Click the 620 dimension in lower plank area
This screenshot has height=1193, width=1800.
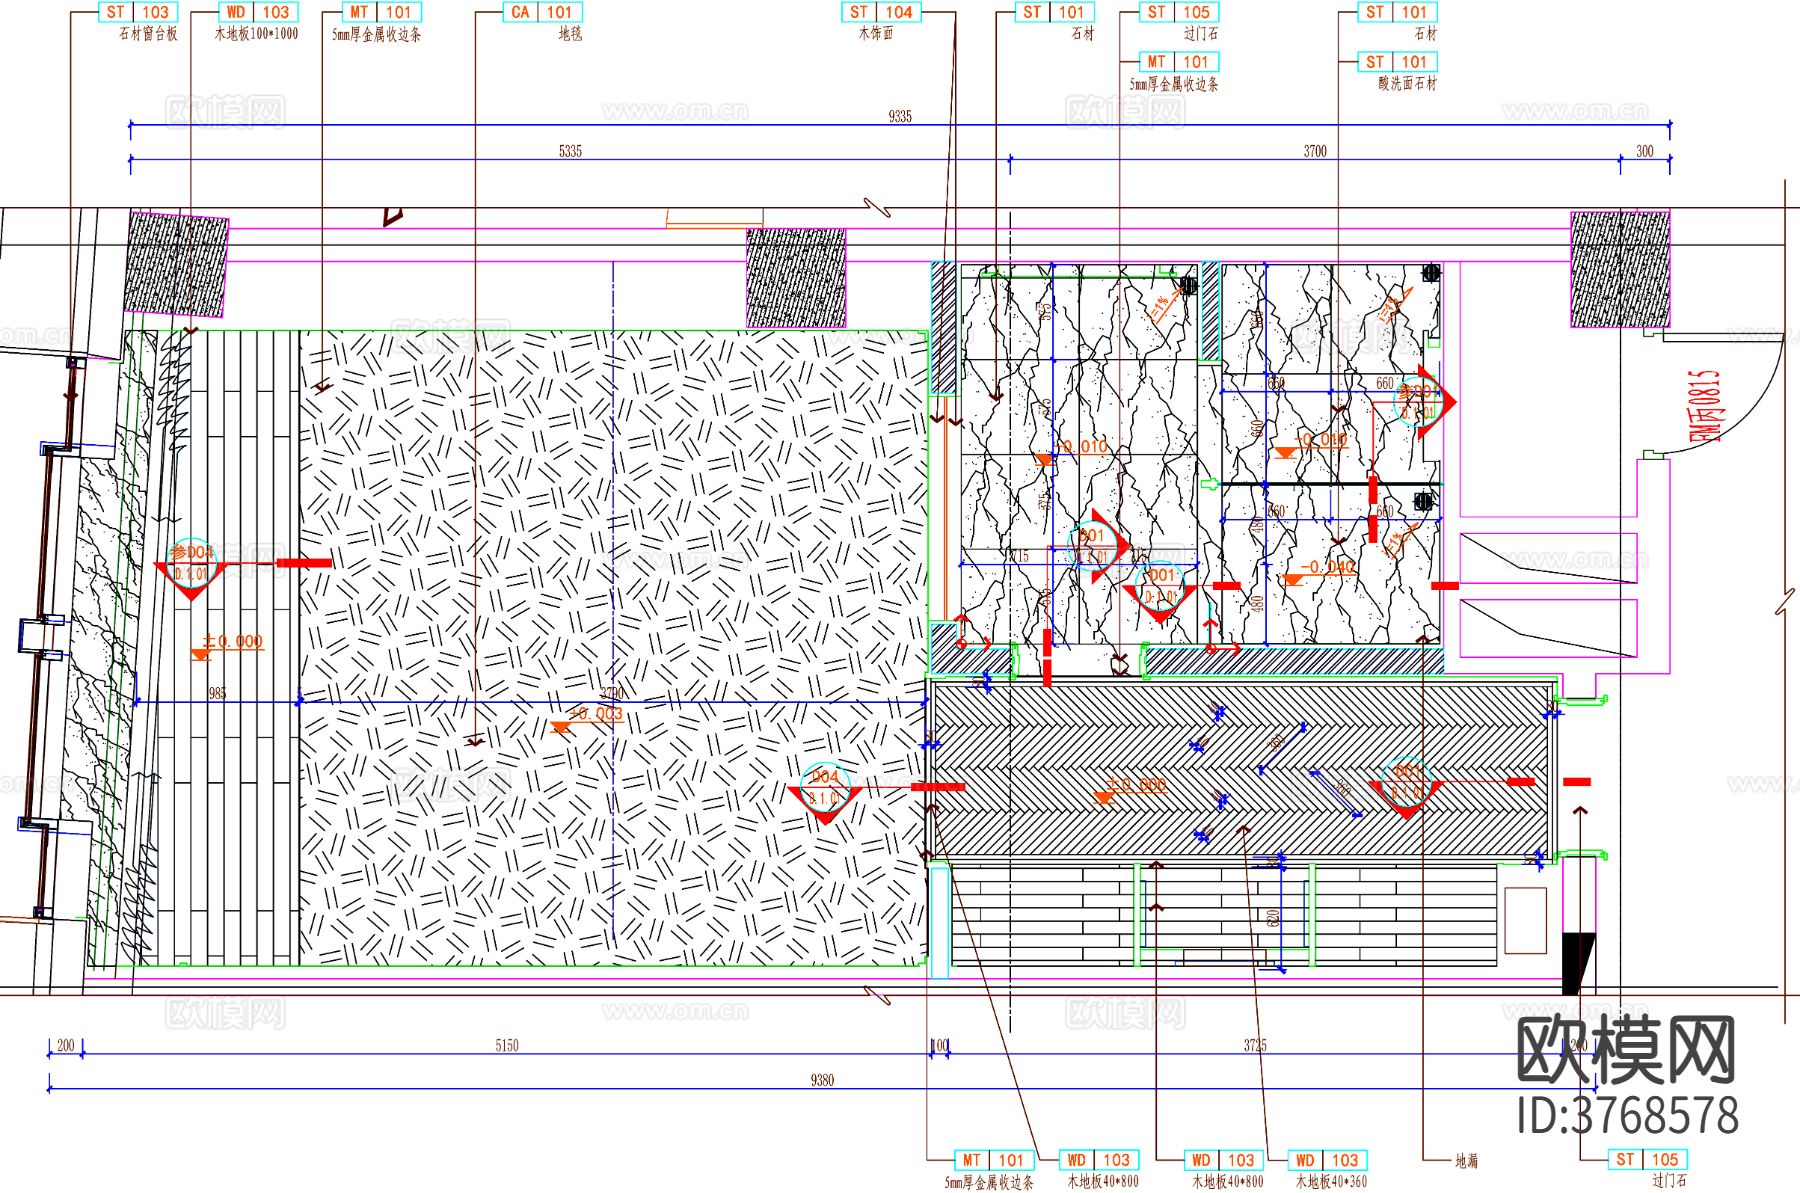pos(1273,918)
